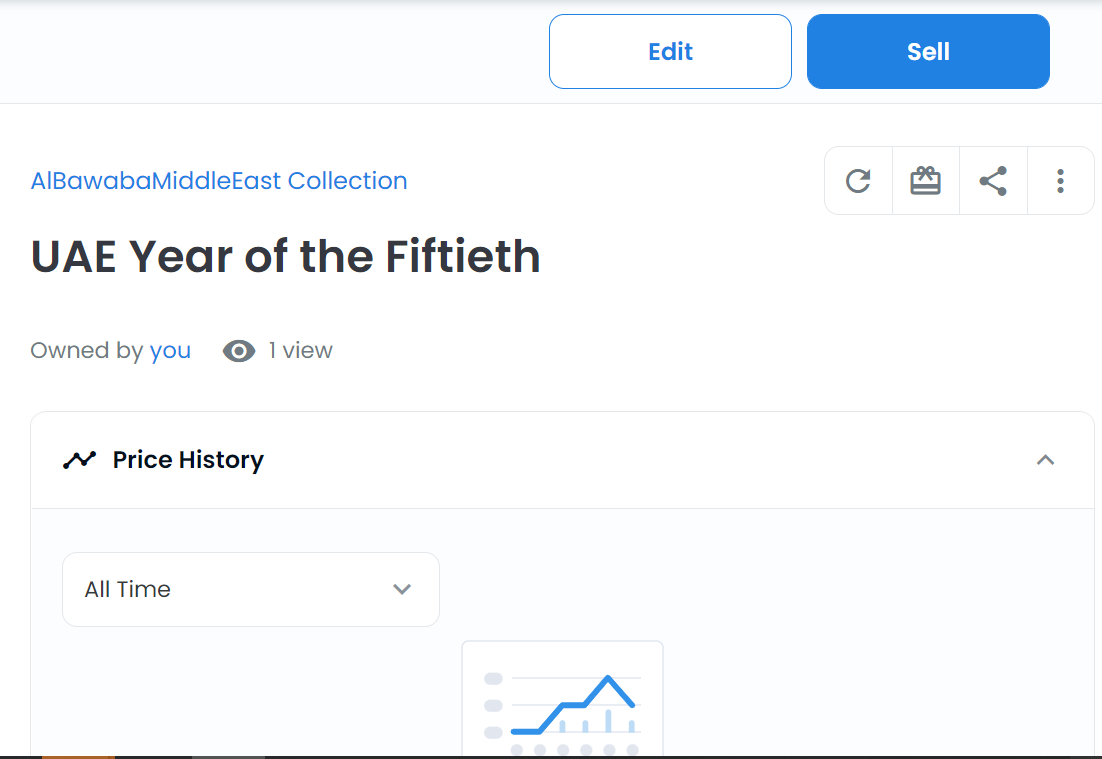Viewport: 1102px width, 759px height.
Task: Click the eye views icon
Action: (x=239, y=351)
